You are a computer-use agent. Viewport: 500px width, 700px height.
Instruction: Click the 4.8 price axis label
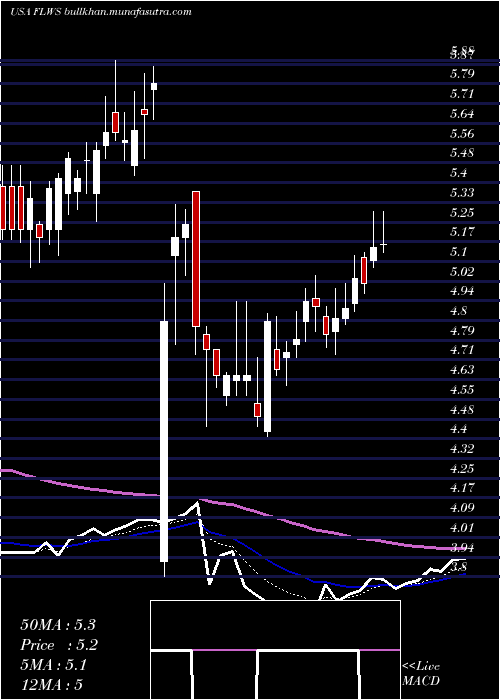click(458, 310)
